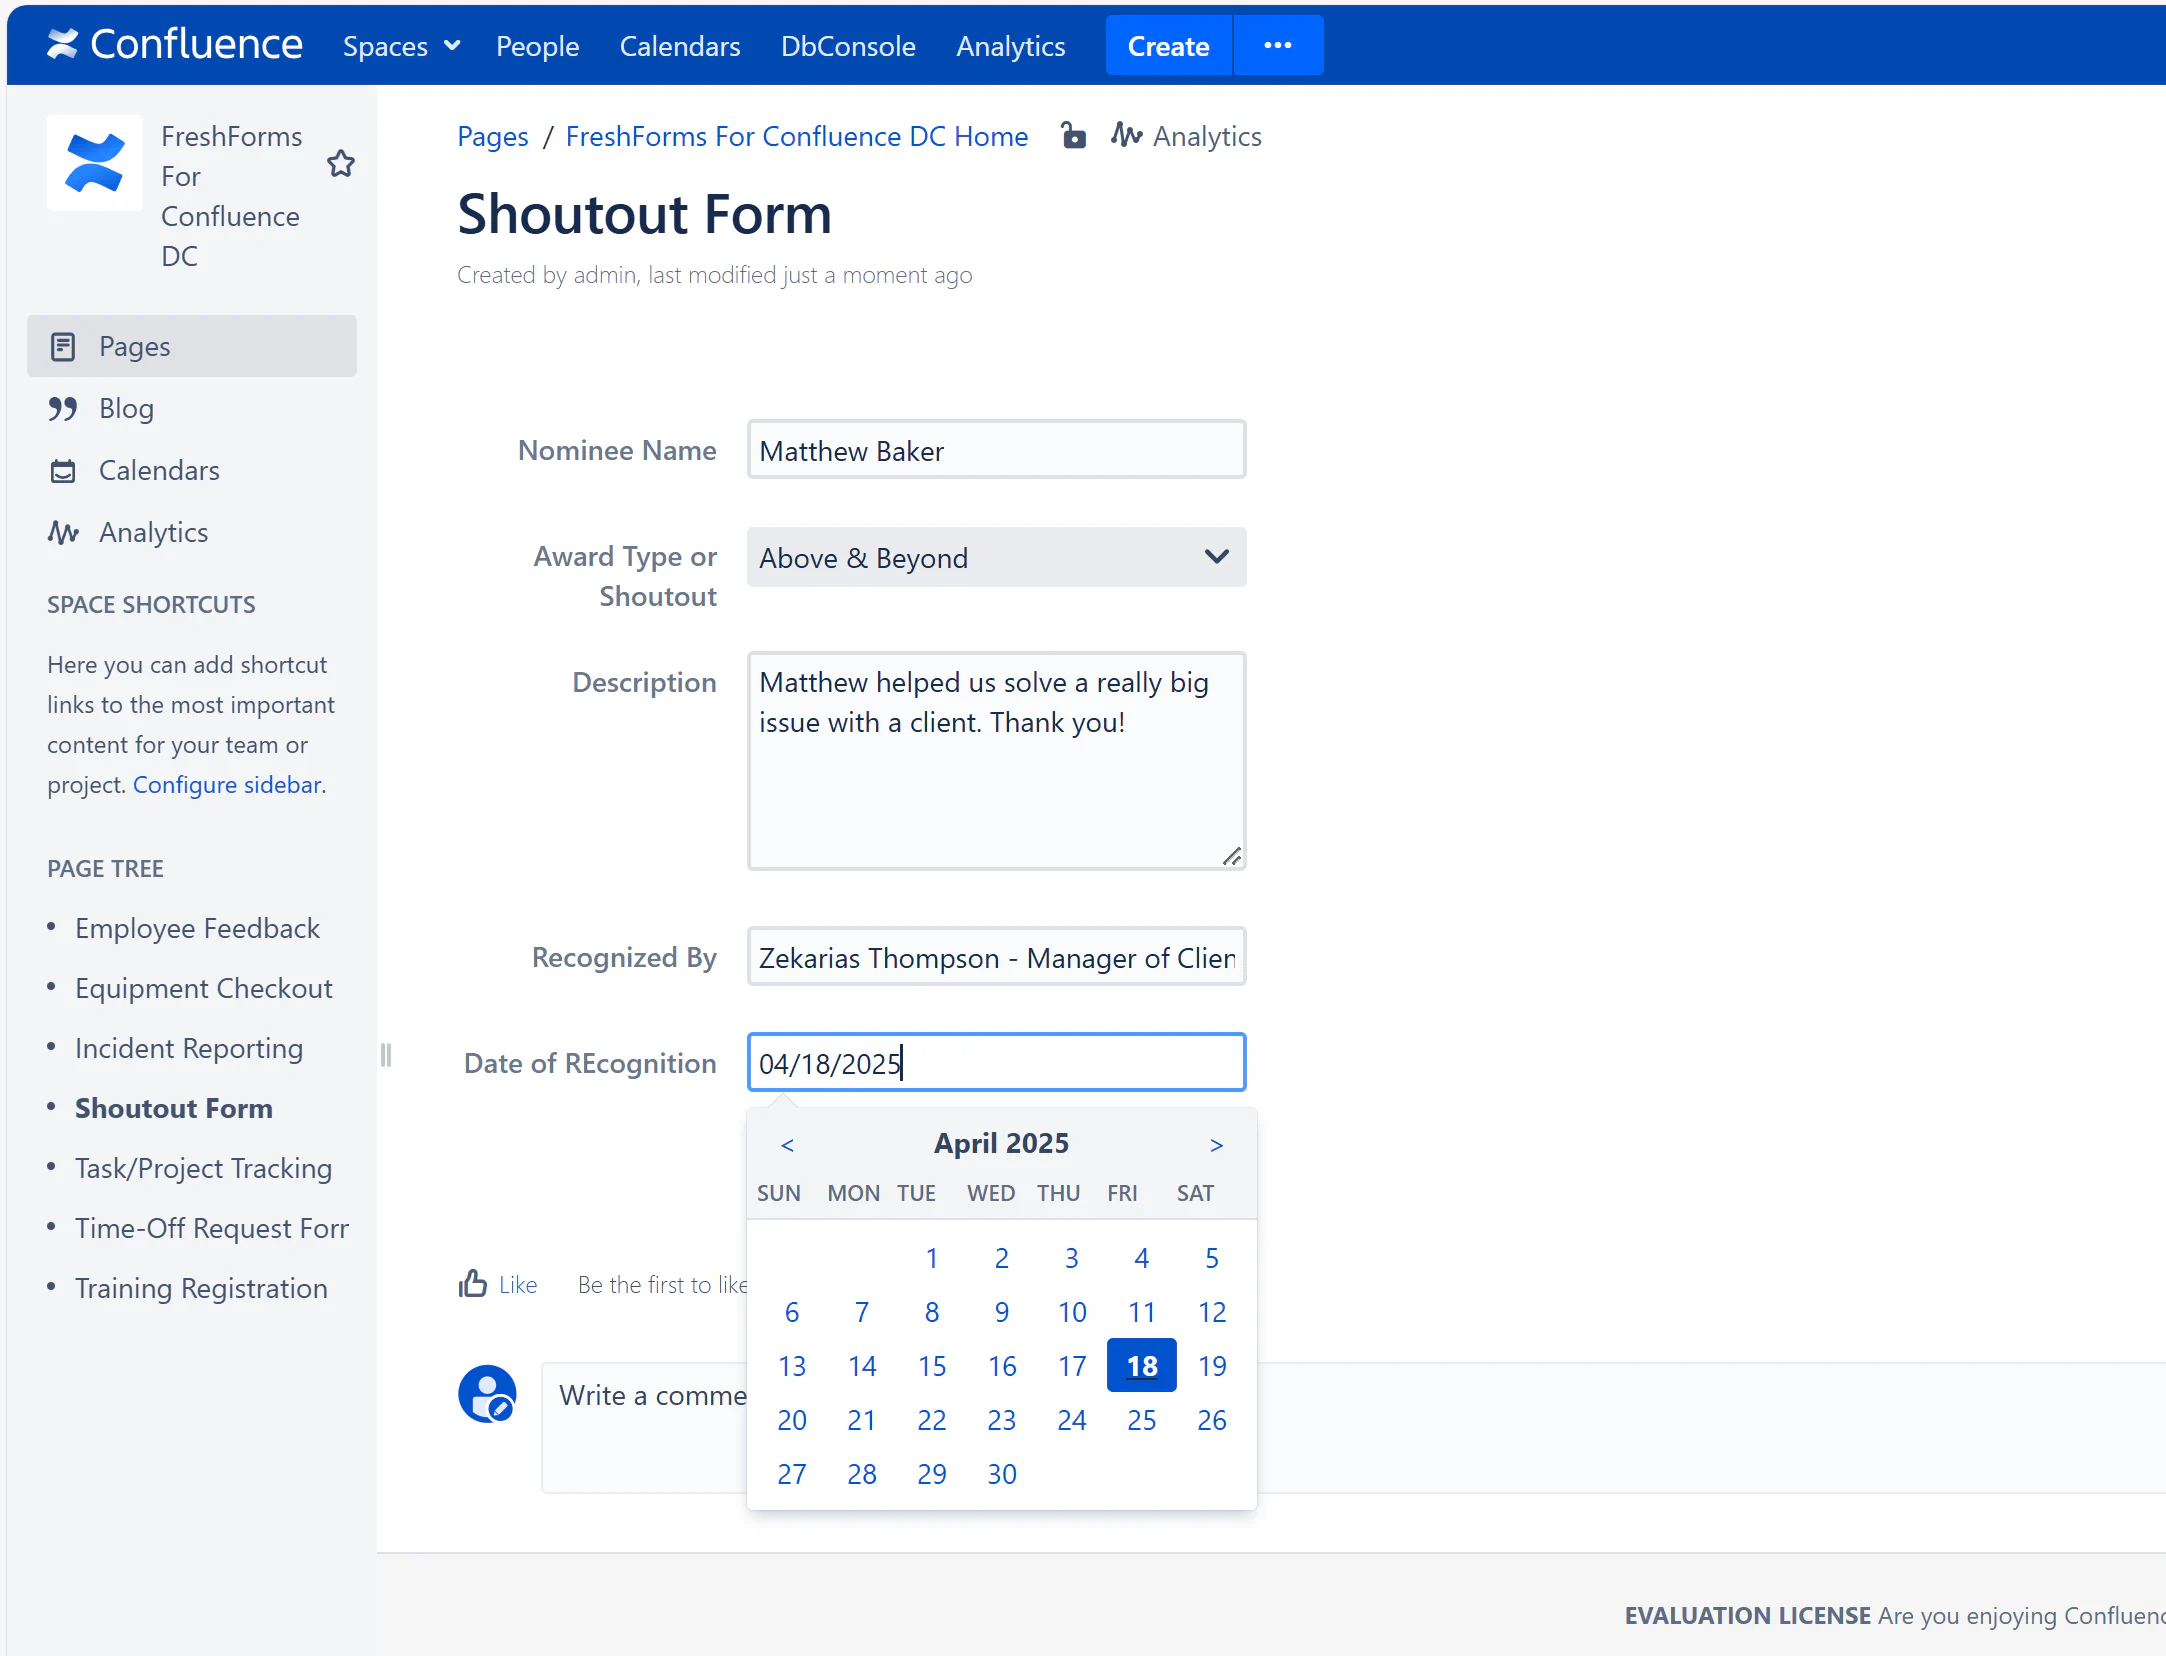Open the Analytics icon next to the breadcrumbs
This screenshot has width=2166, height=1656.
point(1127,135)
